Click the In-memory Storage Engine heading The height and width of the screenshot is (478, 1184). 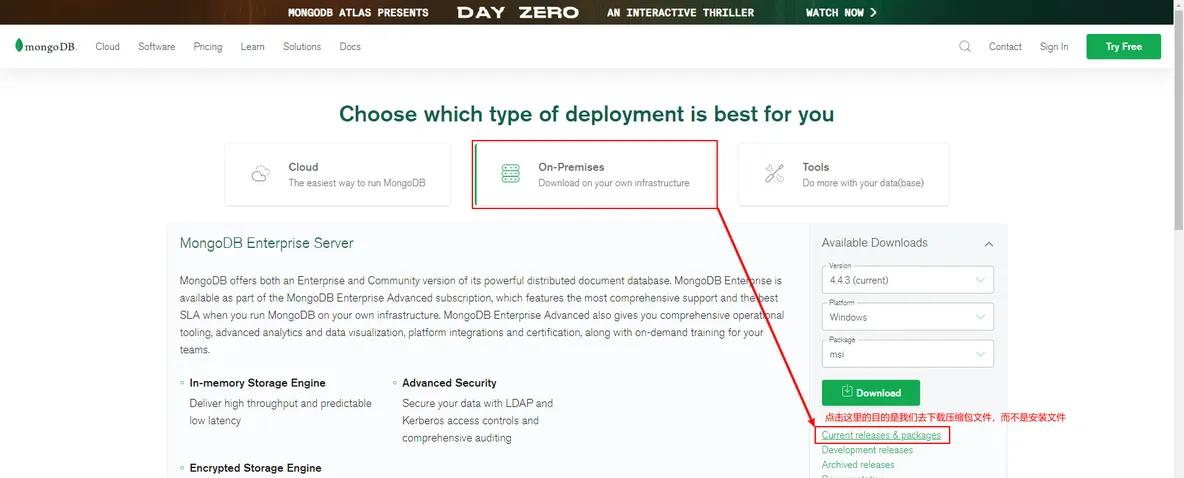[257, 383]
